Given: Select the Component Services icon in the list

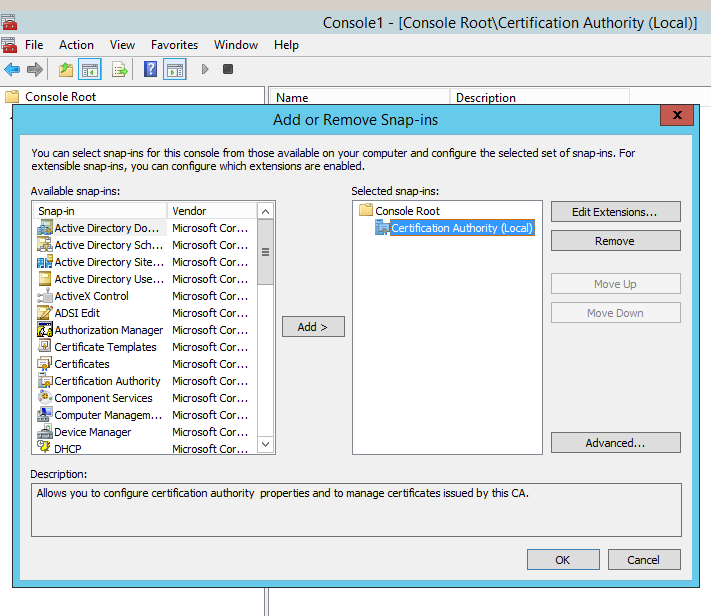Looking at the screenshot, I should click(45, 398).
